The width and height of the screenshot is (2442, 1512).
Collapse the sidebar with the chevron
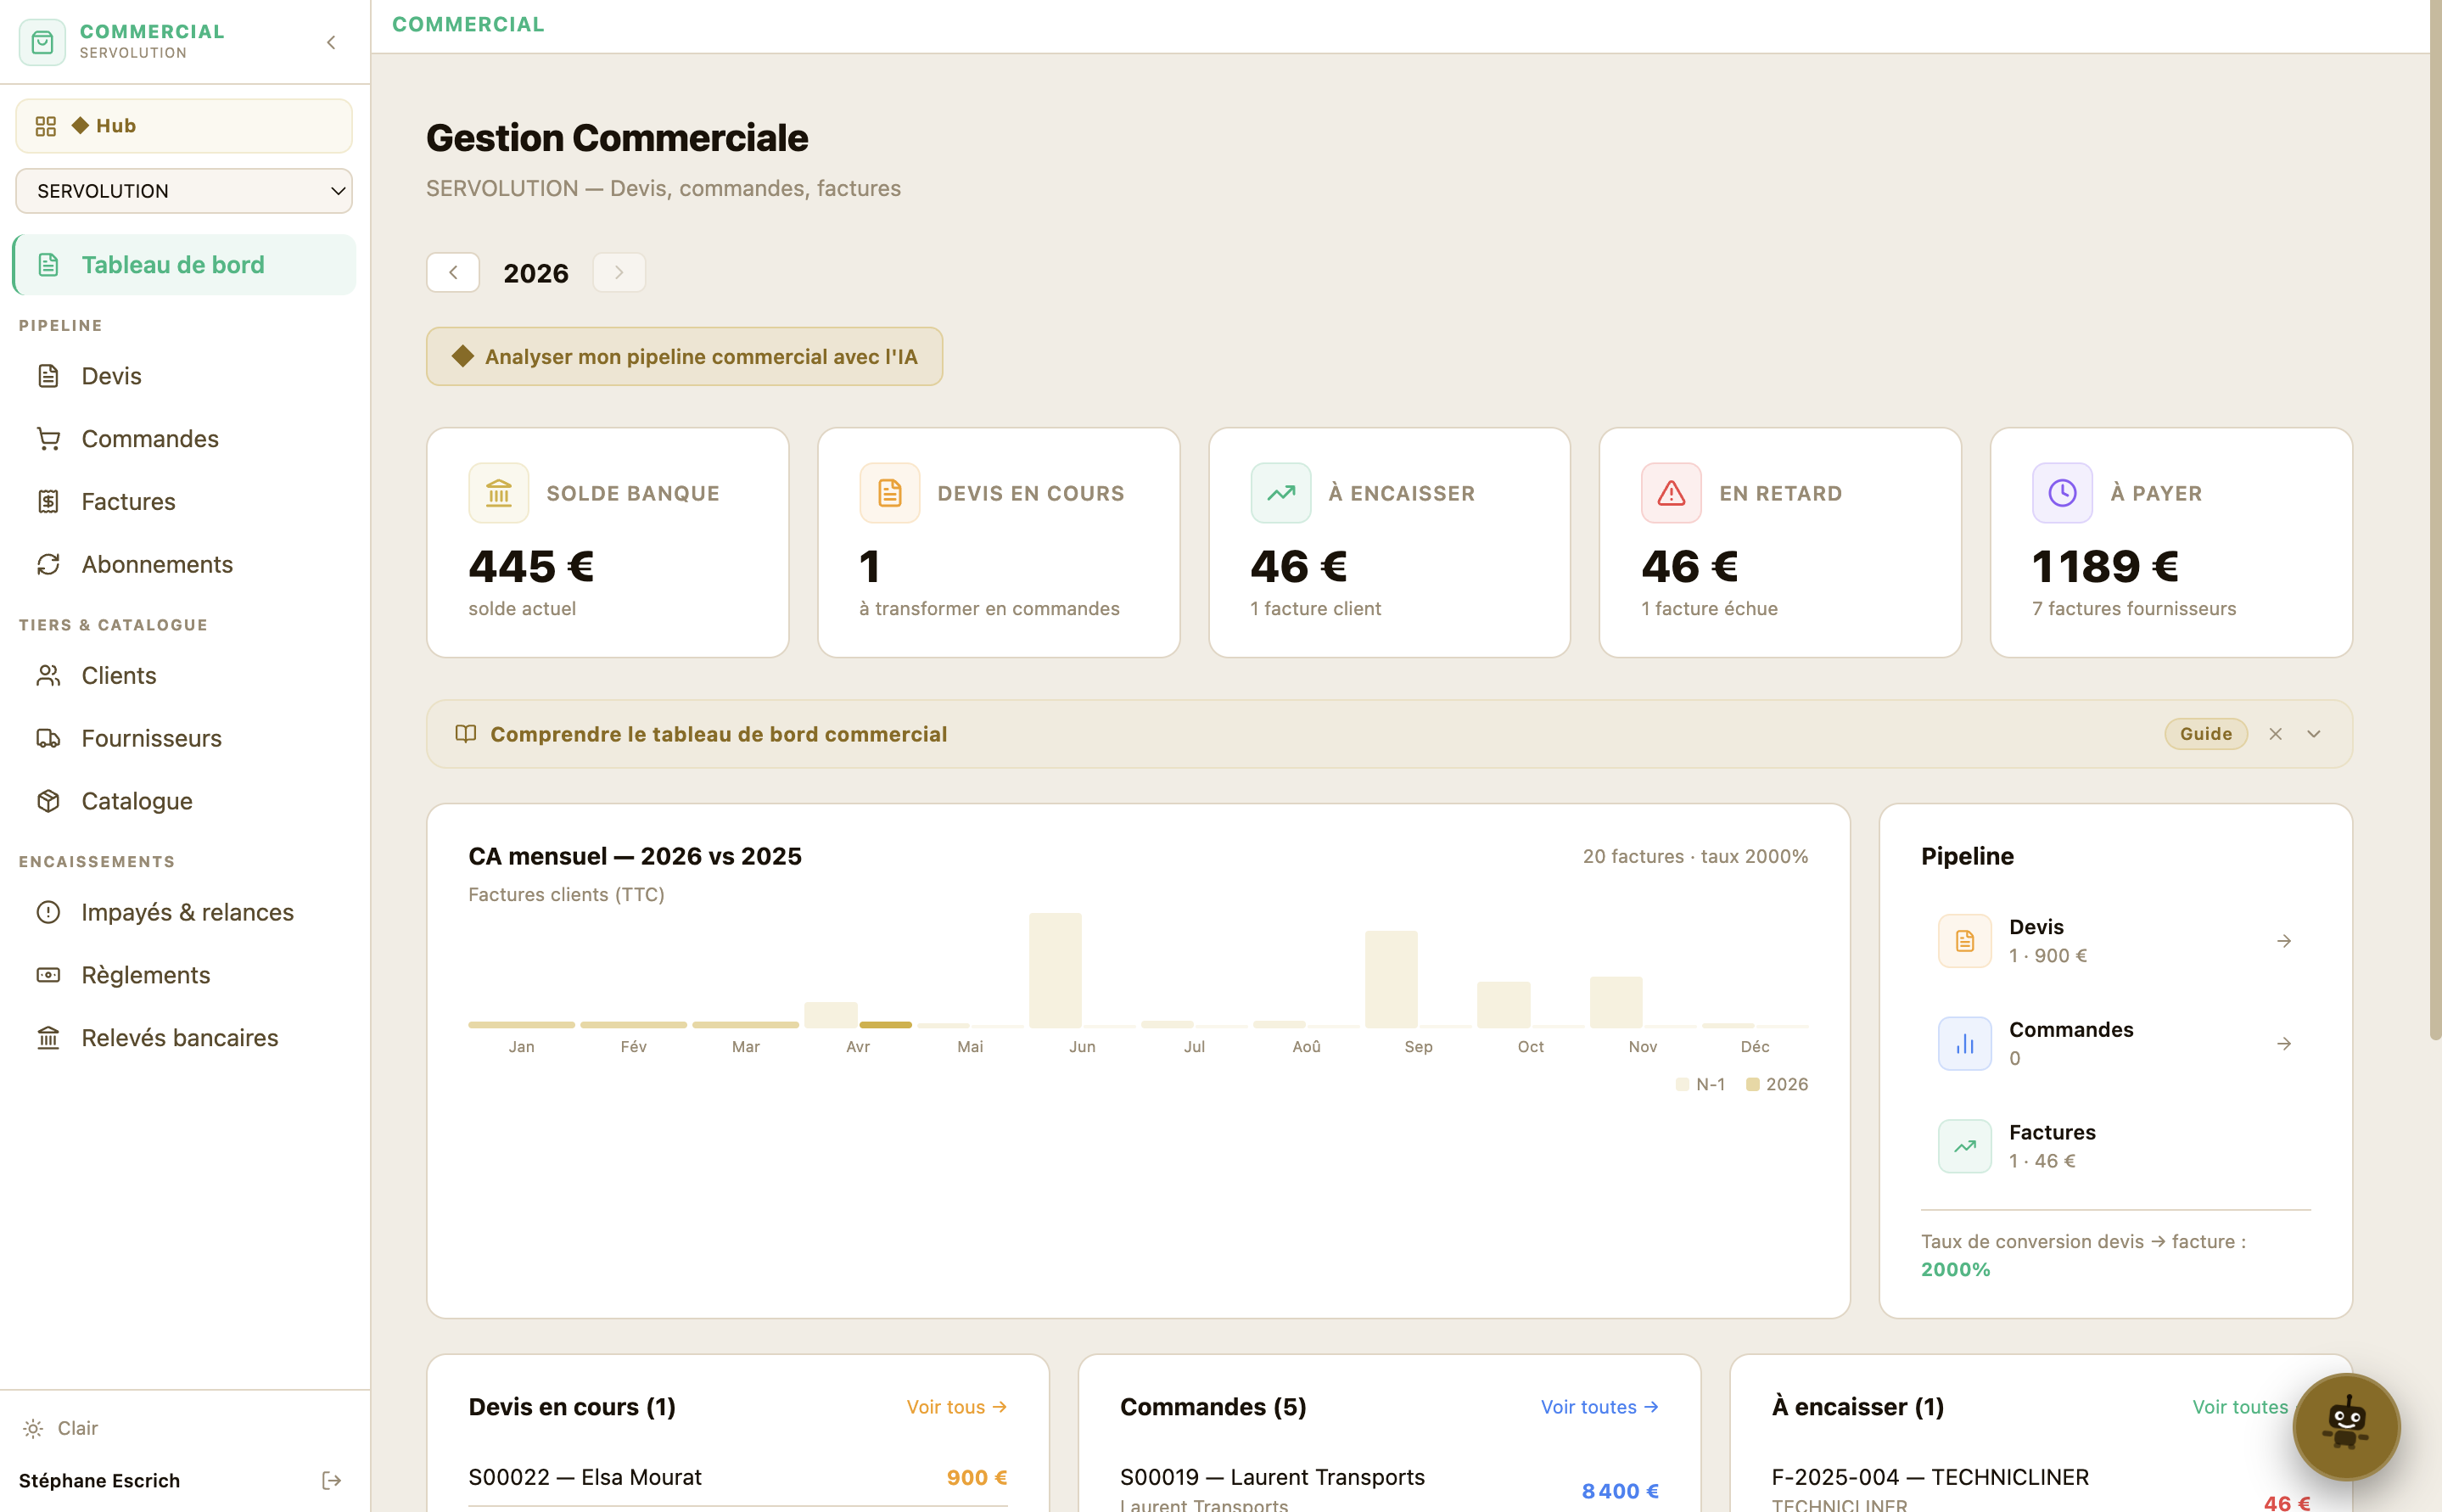(331, 42)
